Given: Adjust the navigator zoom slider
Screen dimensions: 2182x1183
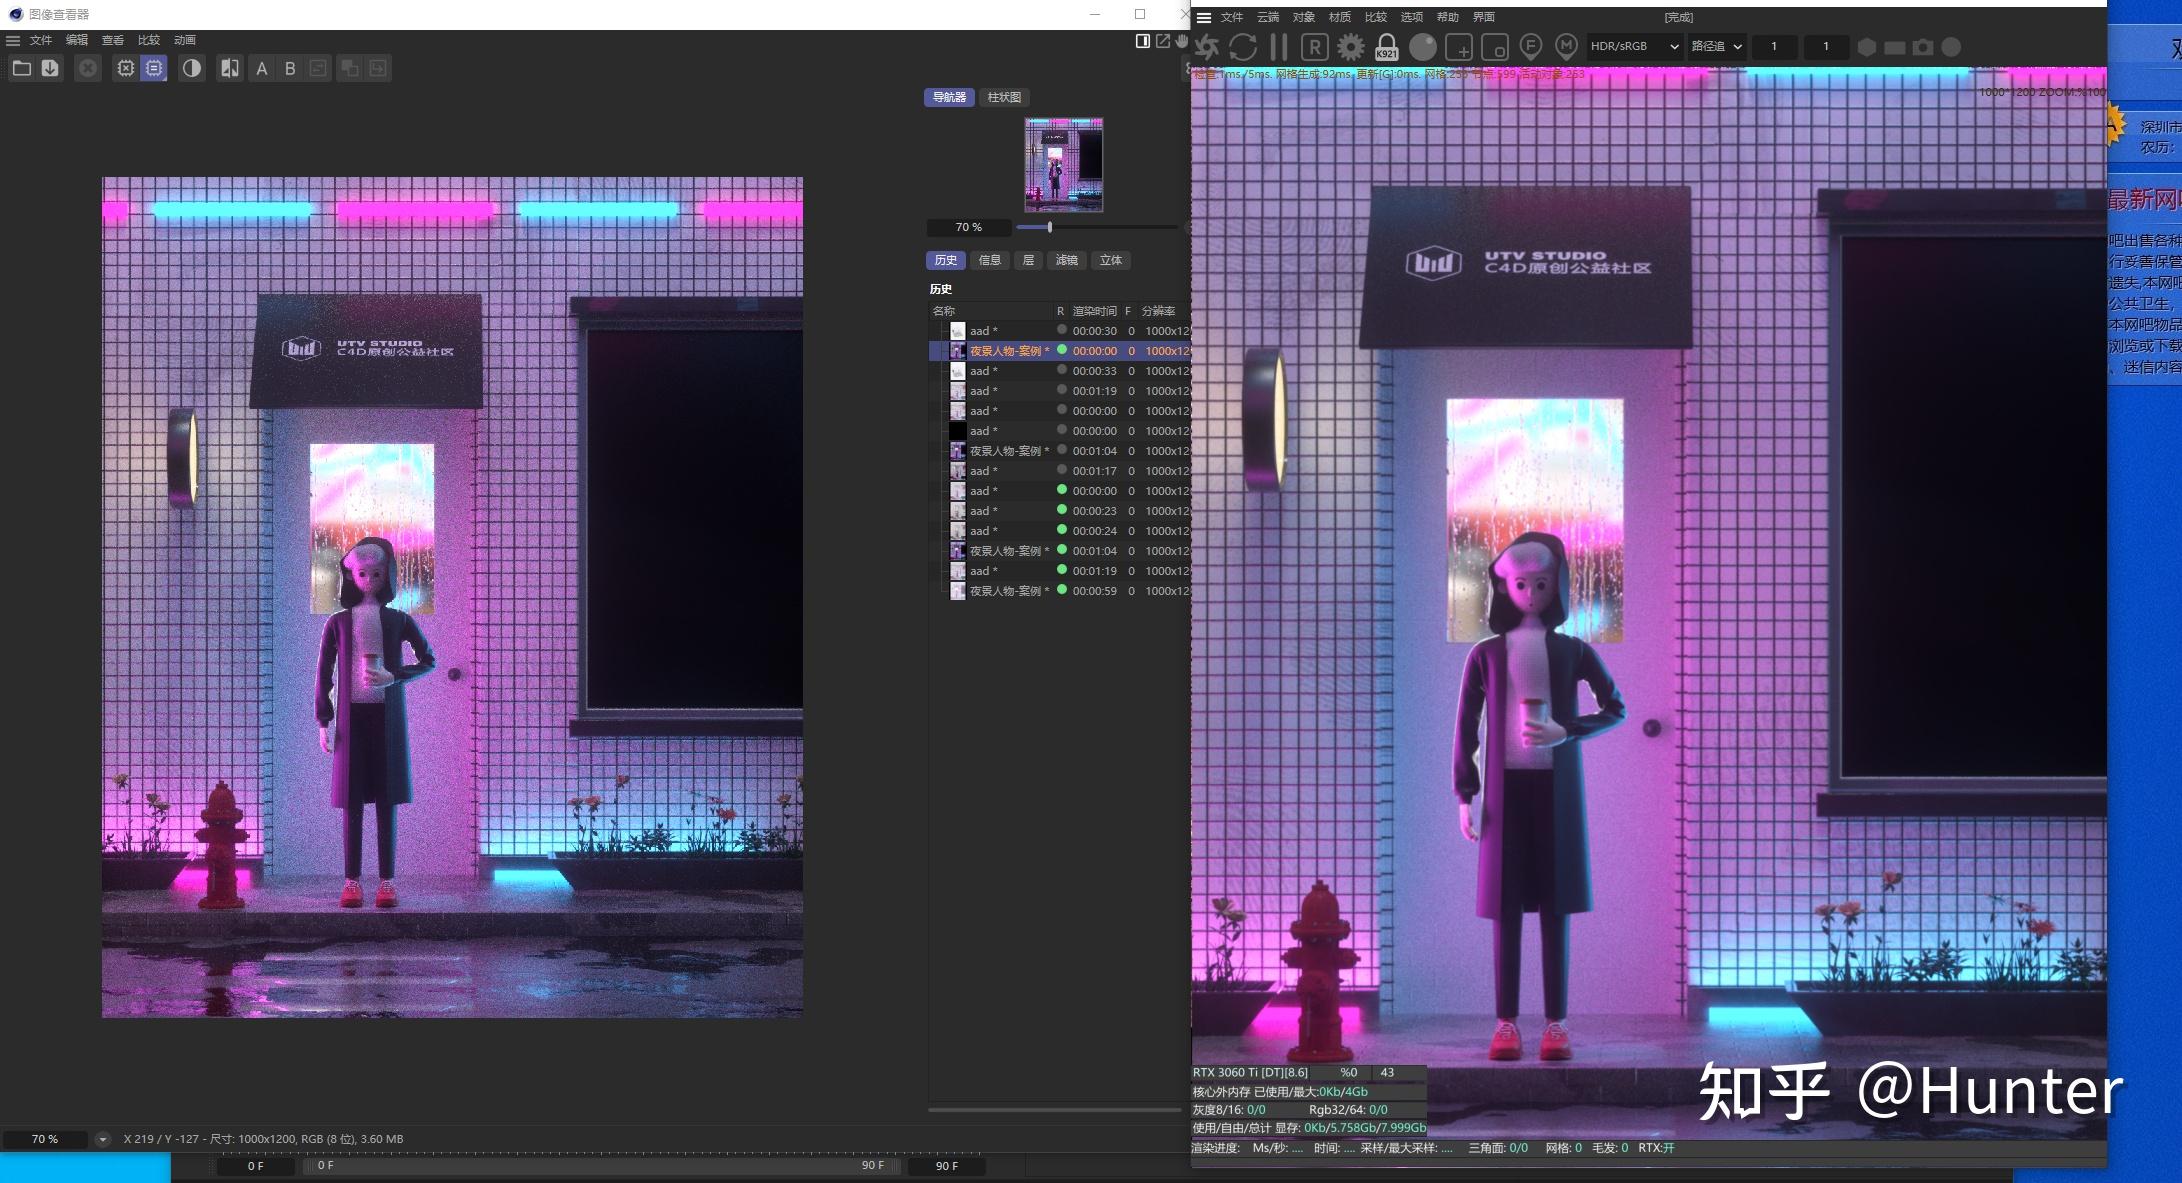Looking at the screenshot, I should pos(1049,227).
